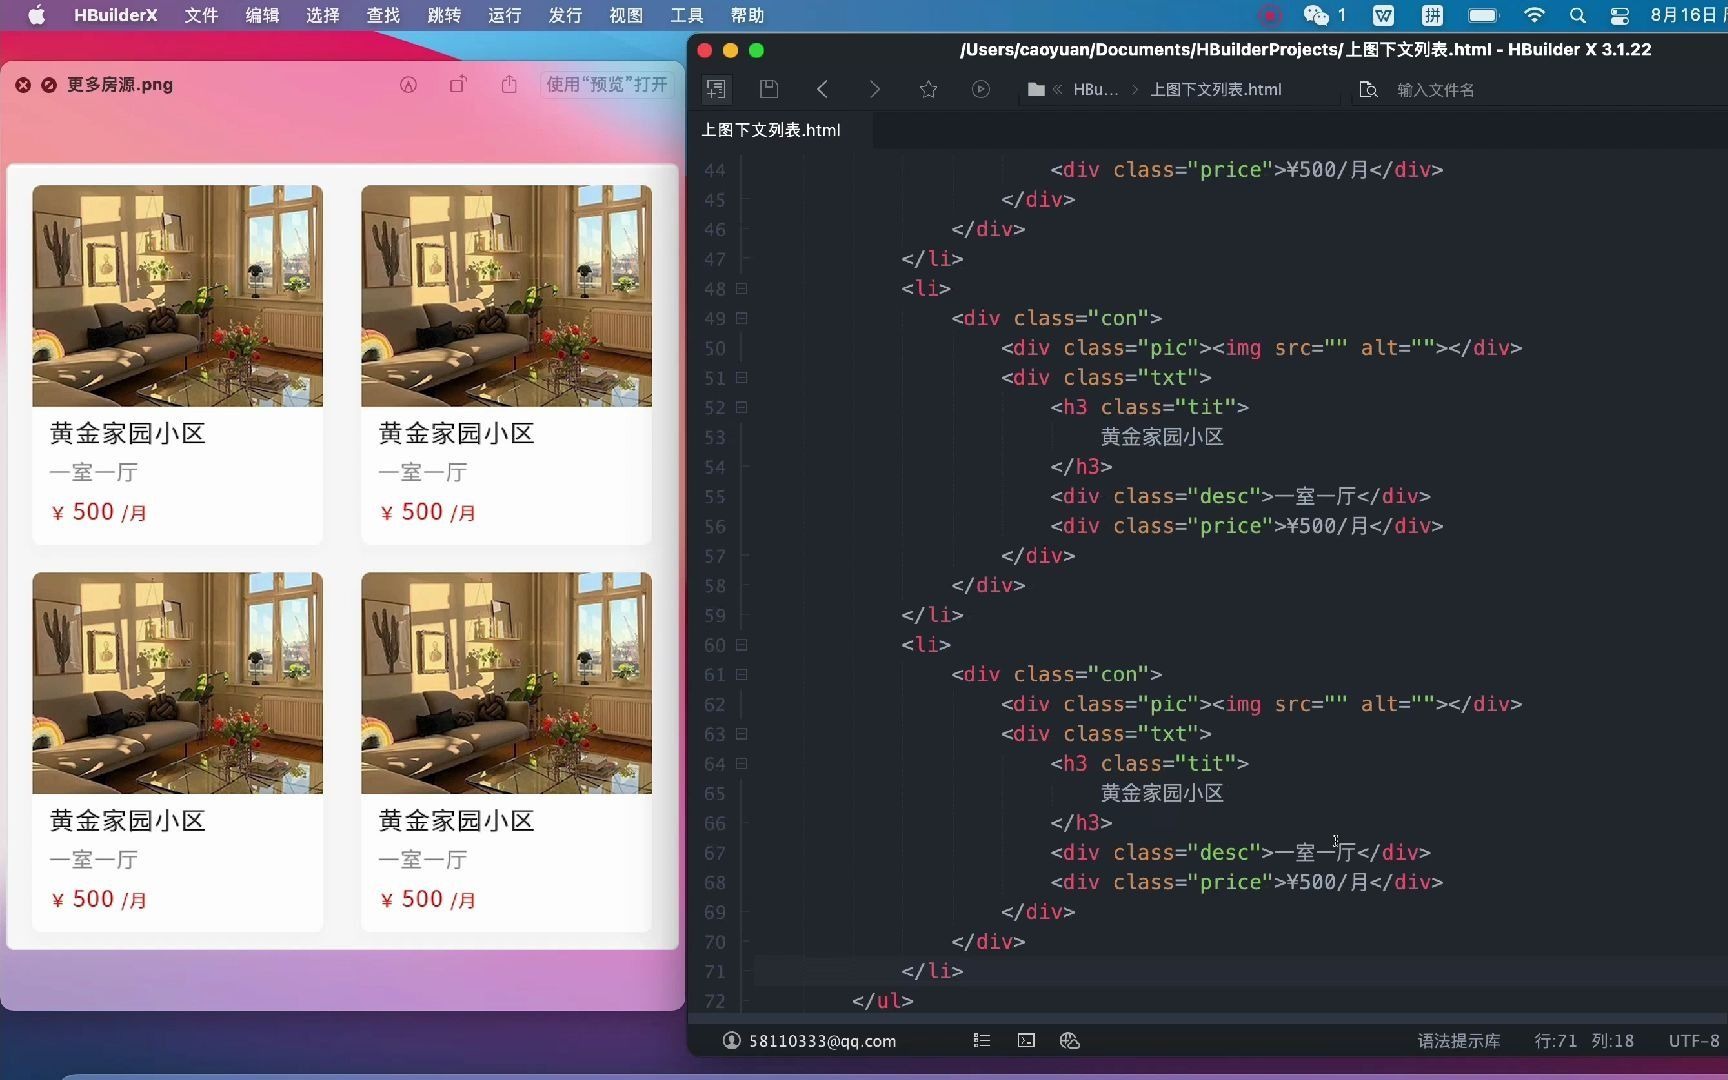
Task: Open the 选择 menu
Action: 322,15
